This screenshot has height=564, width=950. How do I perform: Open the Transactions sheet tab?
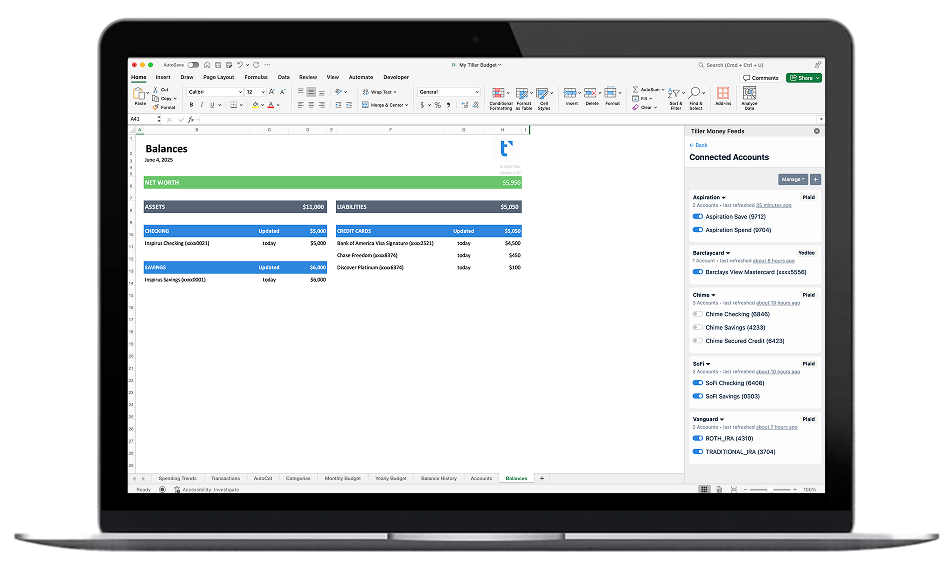pyautogui.click(x=225, y=478)
